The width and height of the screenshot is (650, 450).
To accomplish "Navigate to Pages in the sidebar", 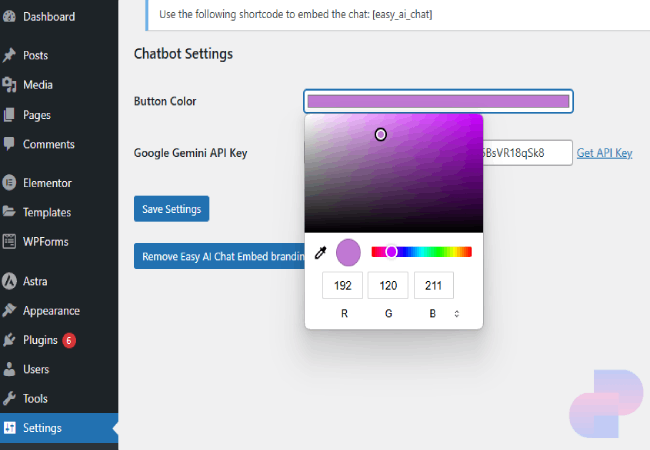I will click(x=37, y=115).
